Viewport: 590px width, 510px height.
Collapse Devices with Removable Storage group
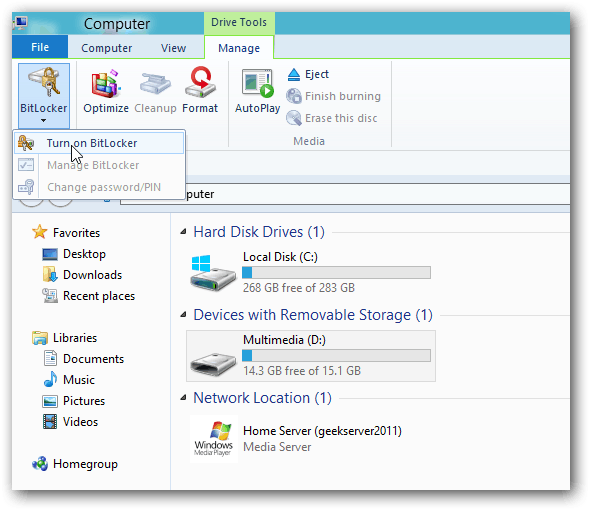click(x=184, y=315)
